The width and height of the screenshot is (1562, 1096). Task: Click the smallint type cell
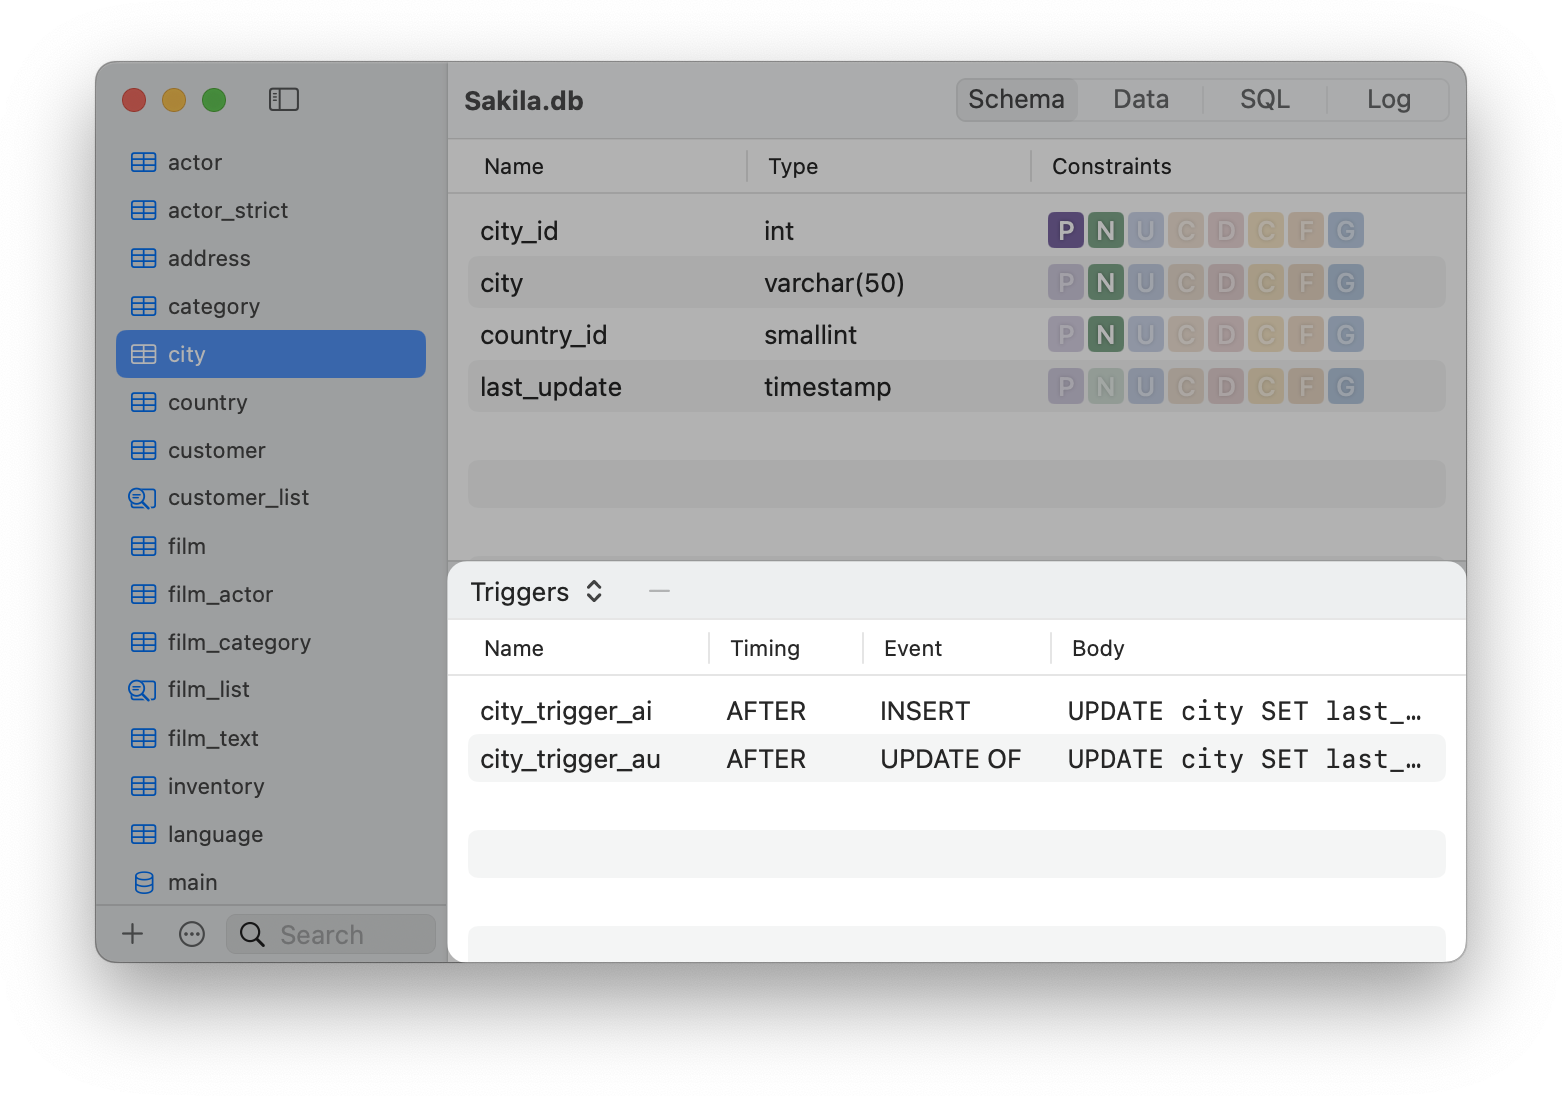coord(810,335)
